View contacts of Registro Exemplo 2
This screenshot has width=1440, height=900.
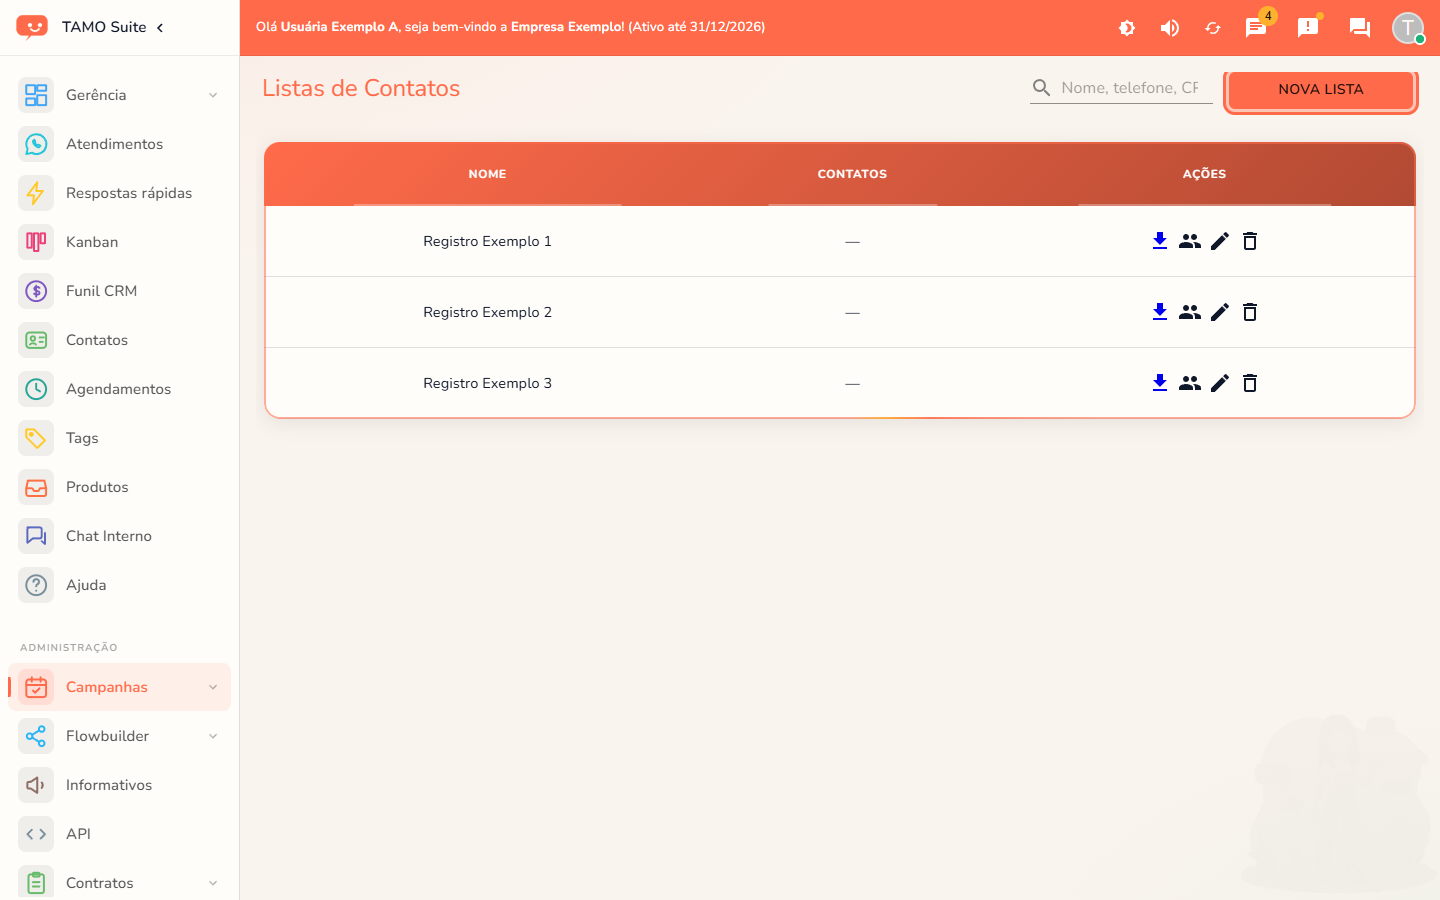click(1190, 312)
